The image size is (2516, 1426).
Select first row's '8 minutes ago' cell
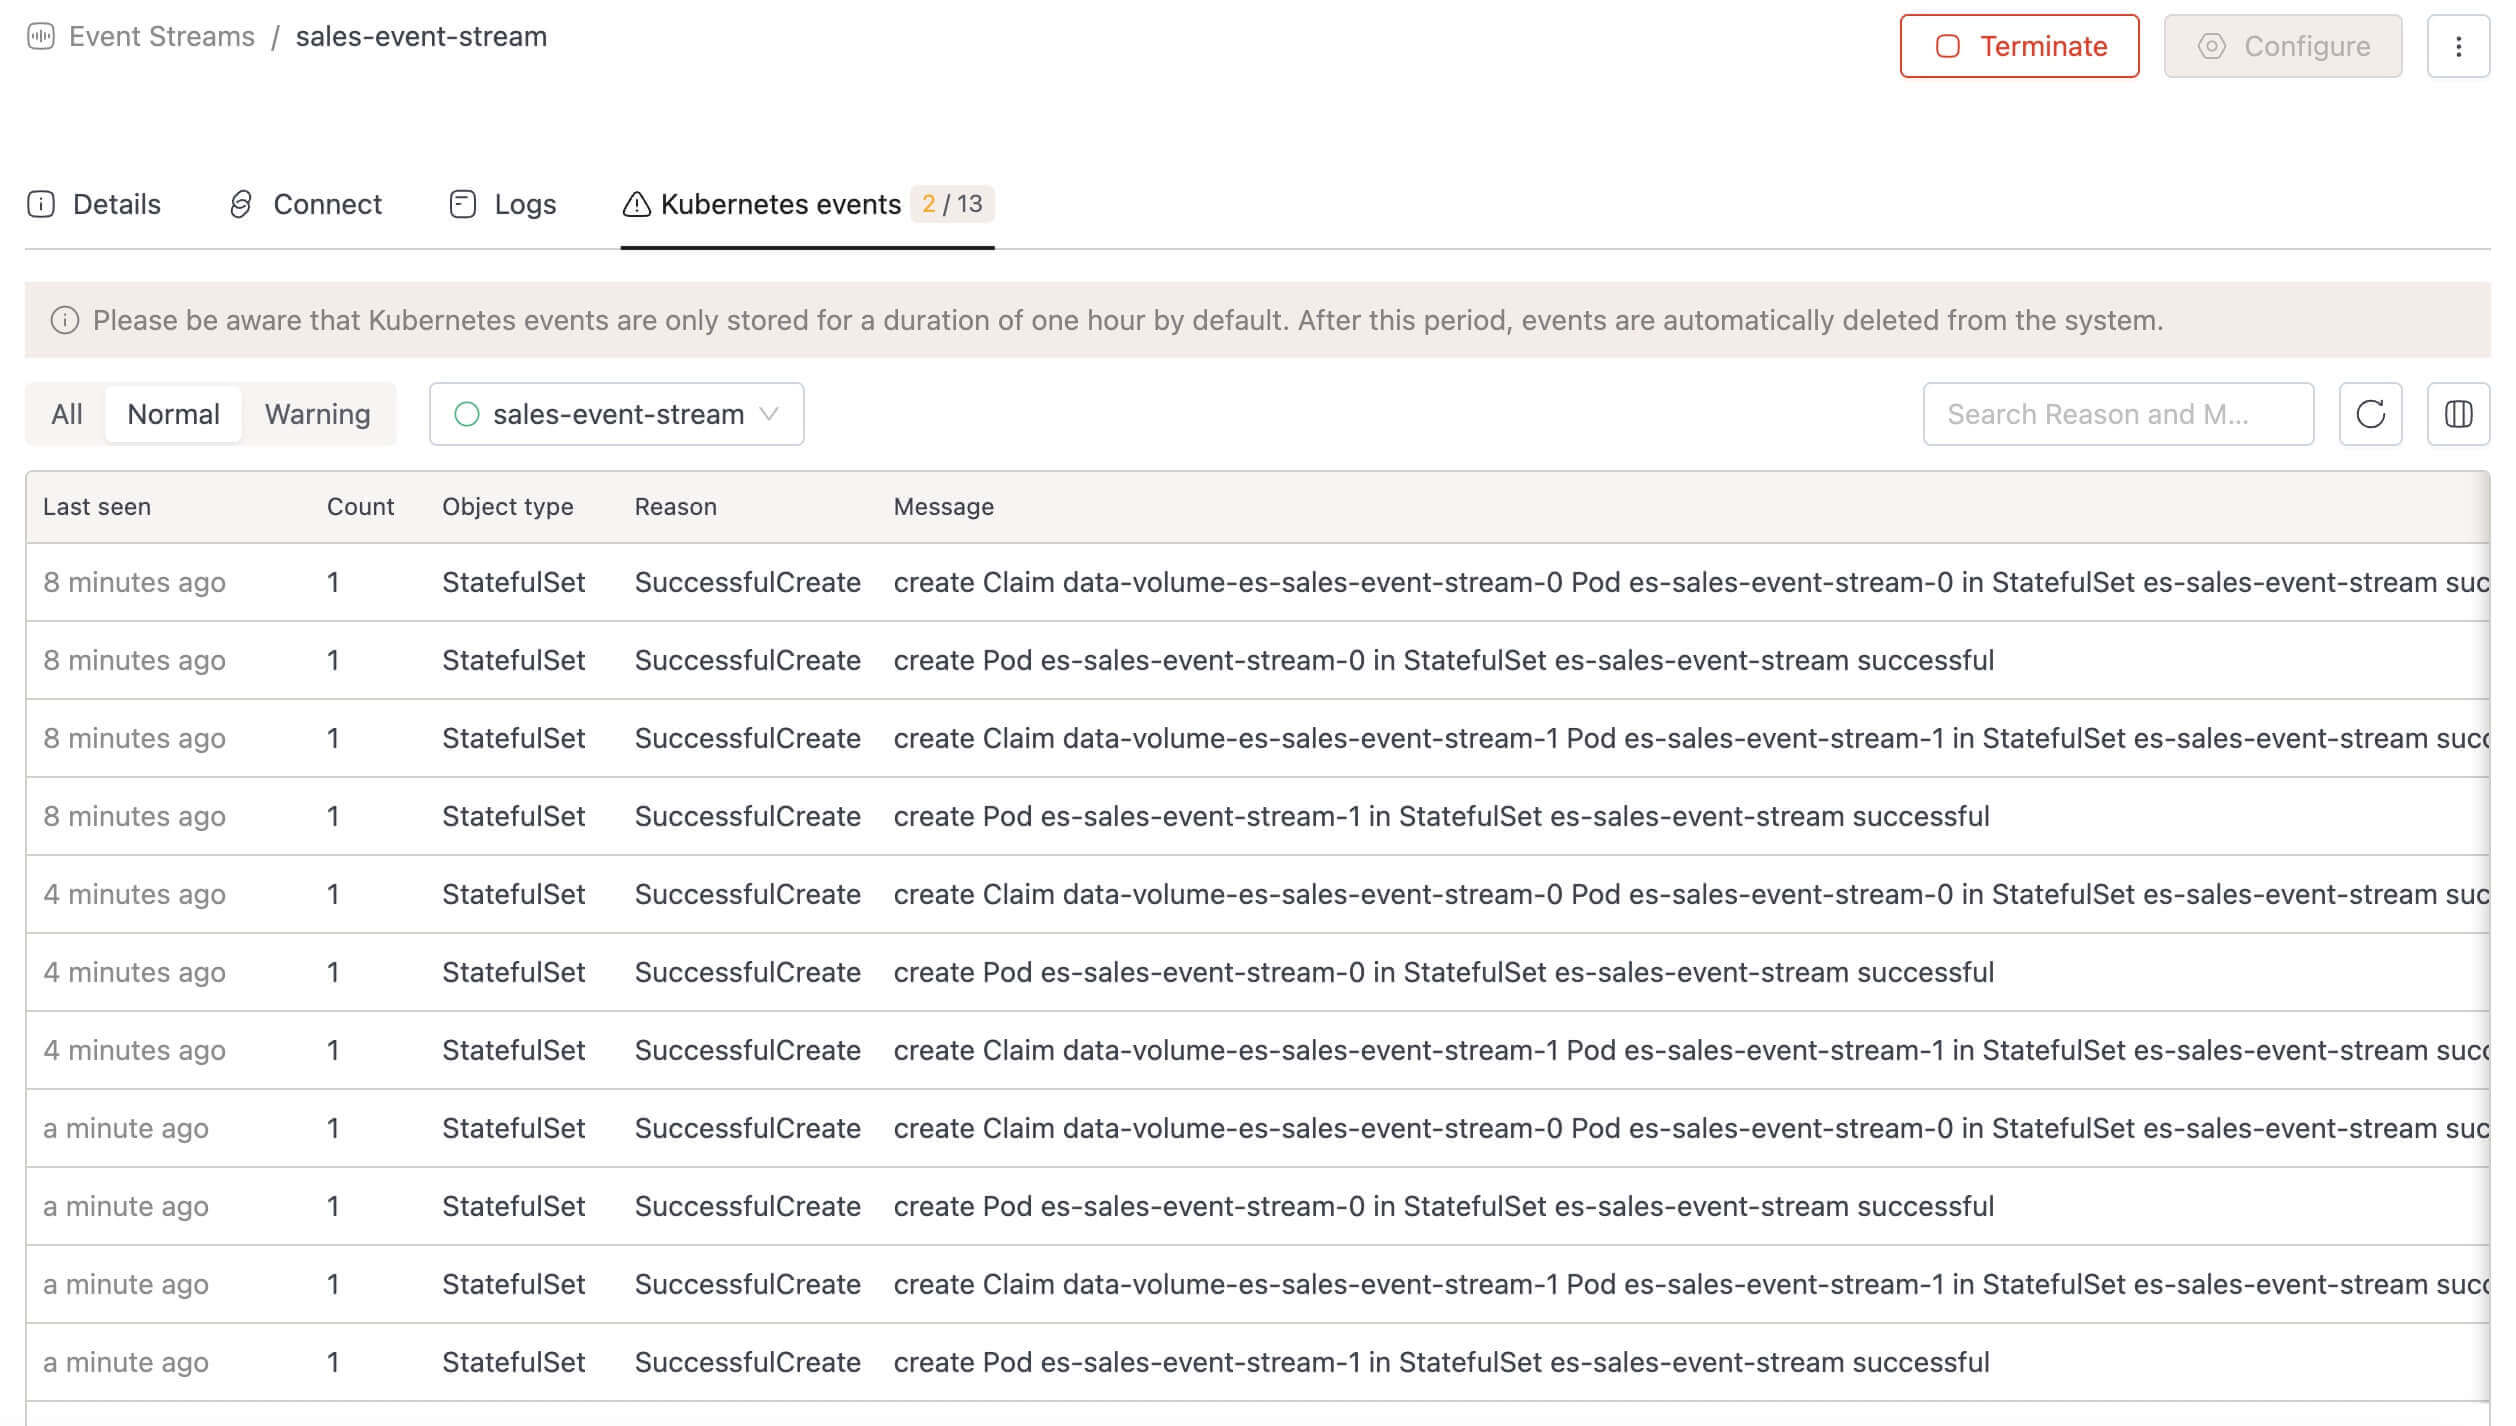pos(135,582)
